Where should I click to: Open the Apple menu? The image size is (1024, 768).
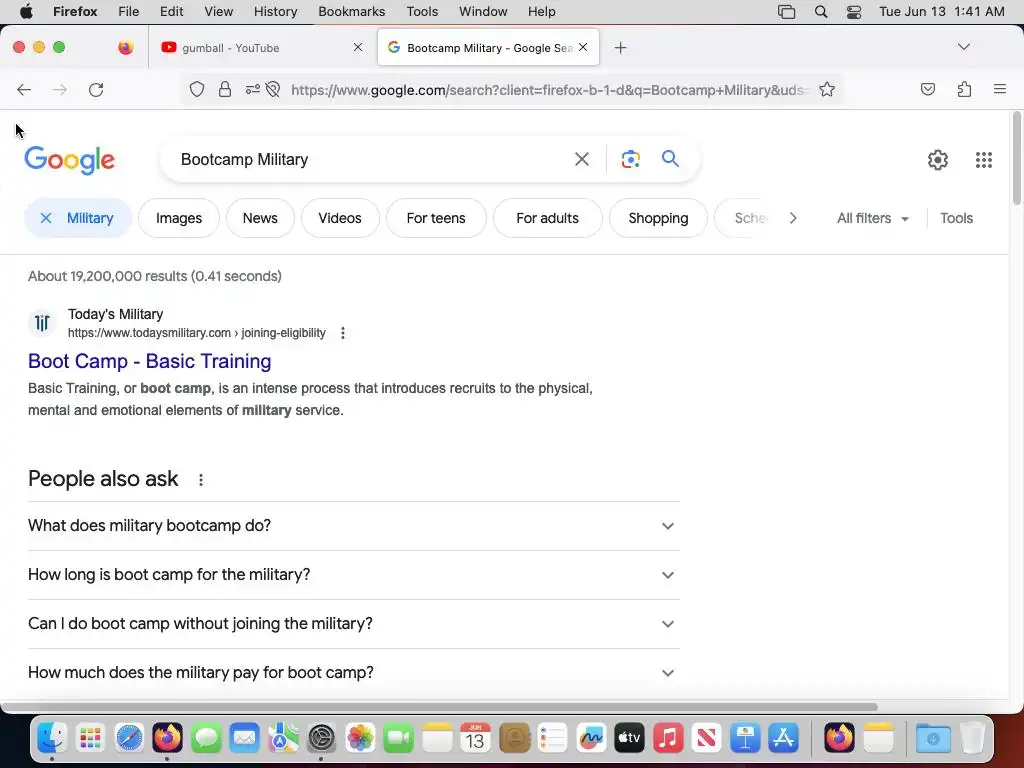click(x=26, y=12)
